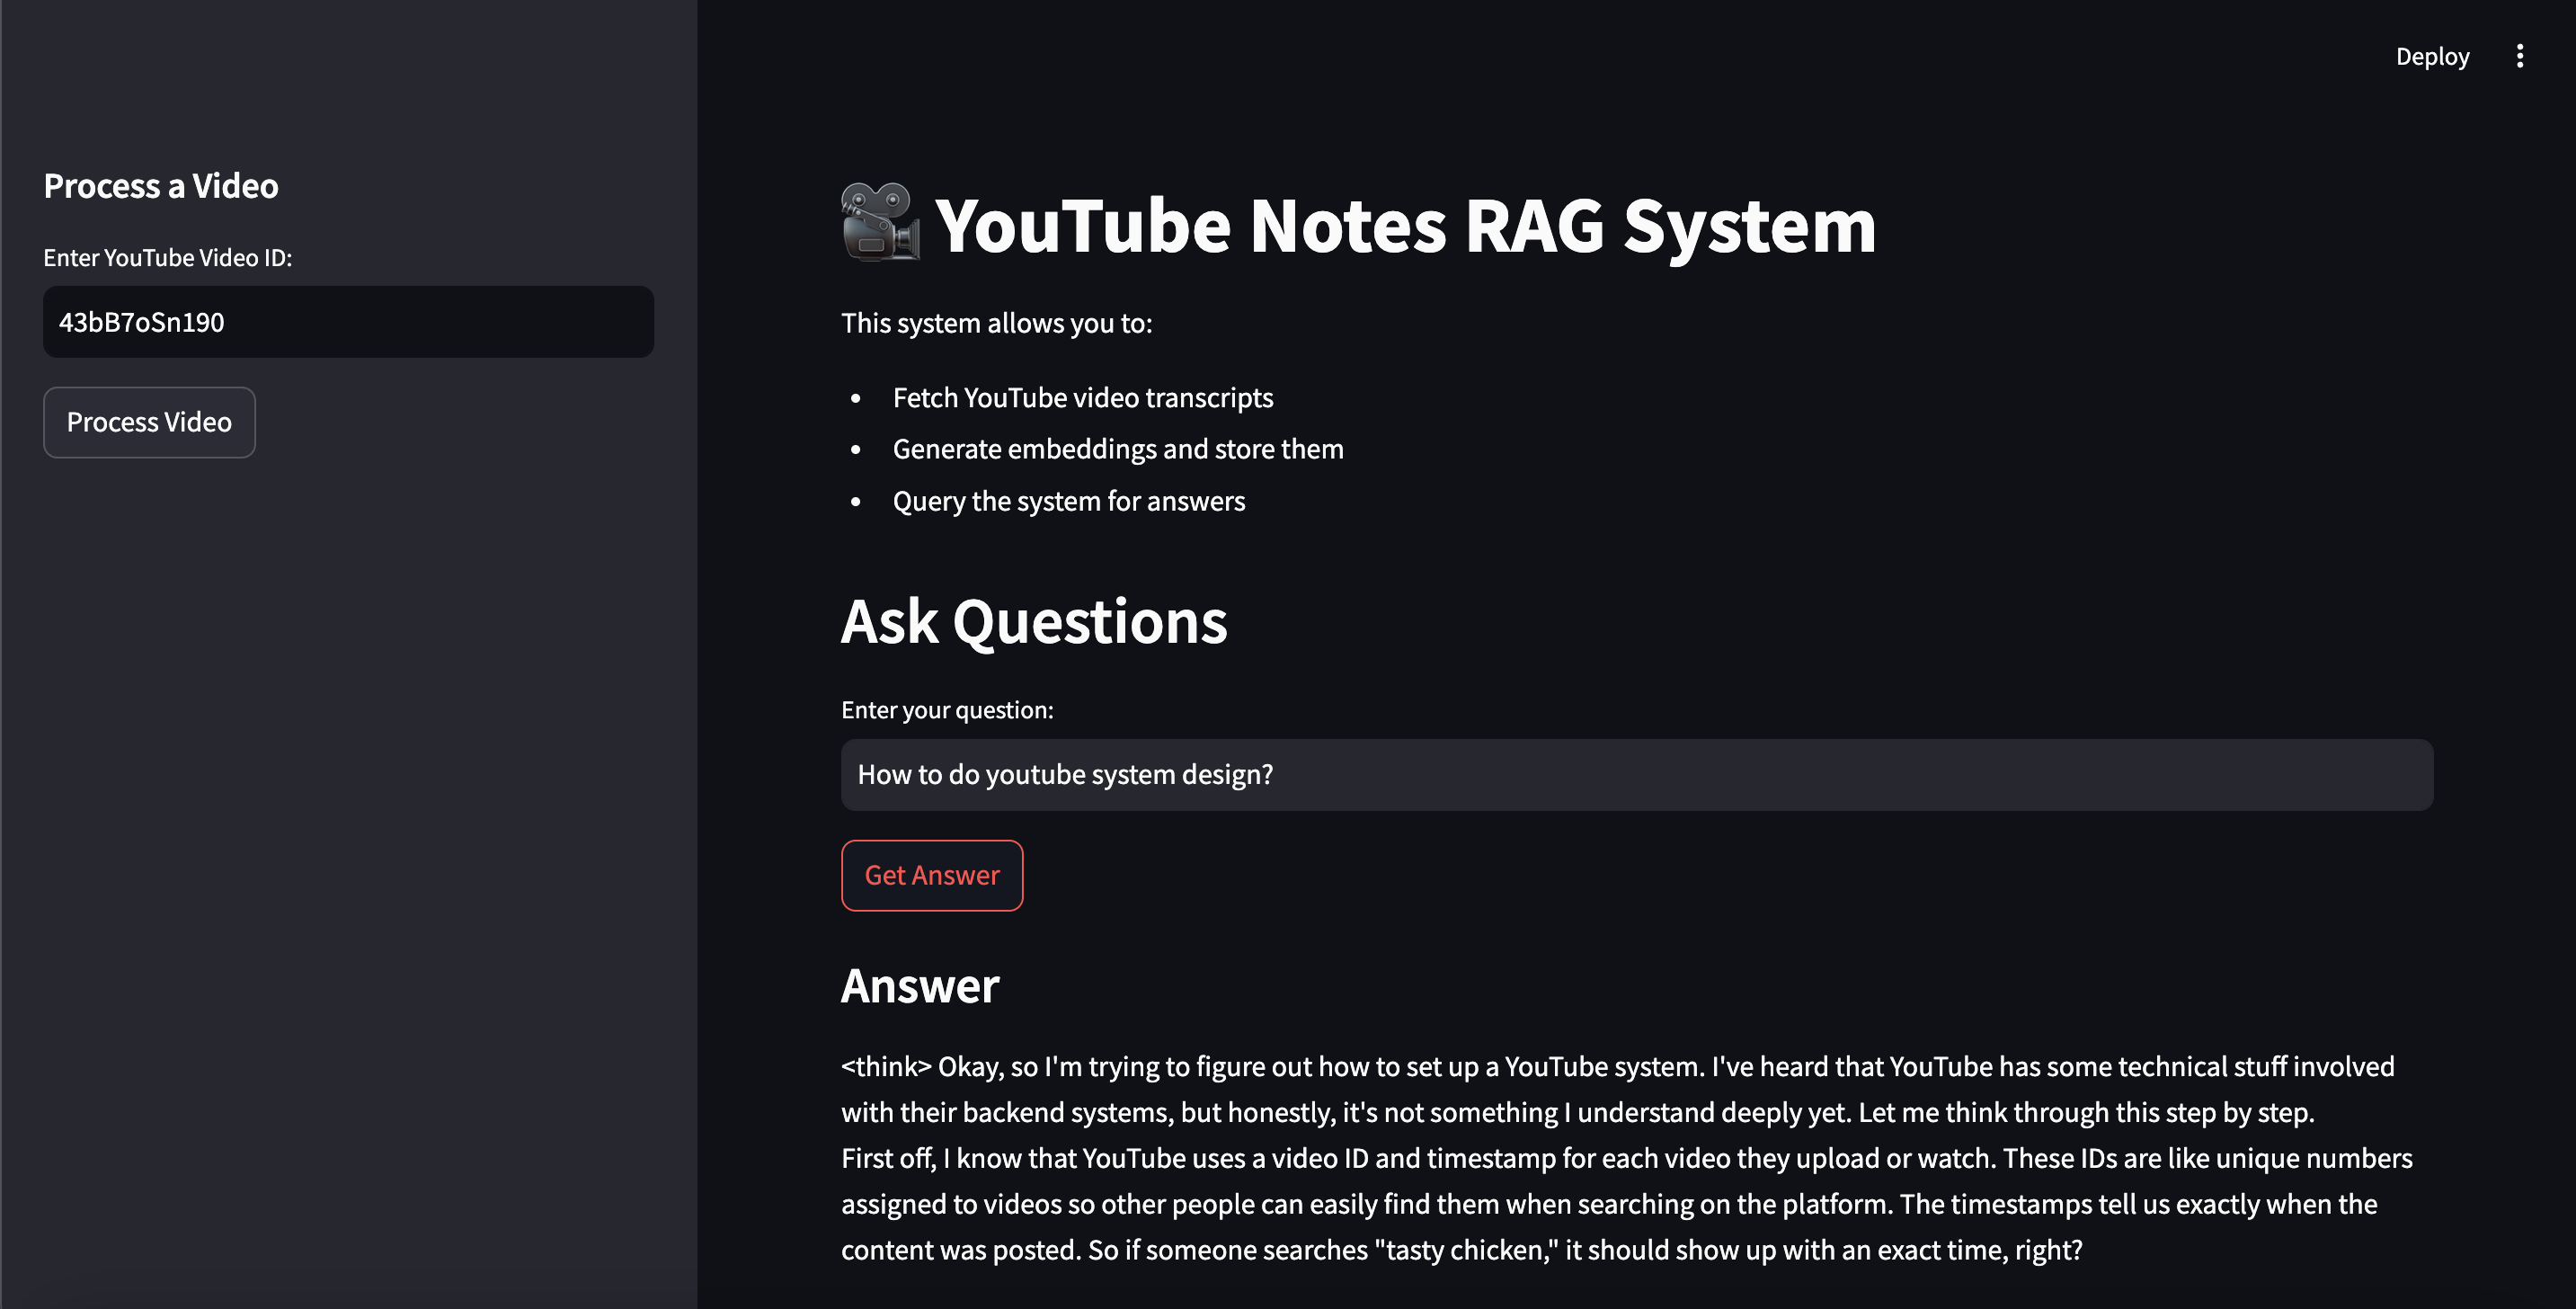
Task: Click the 'Answer' heading
Action: pos(920,986)
